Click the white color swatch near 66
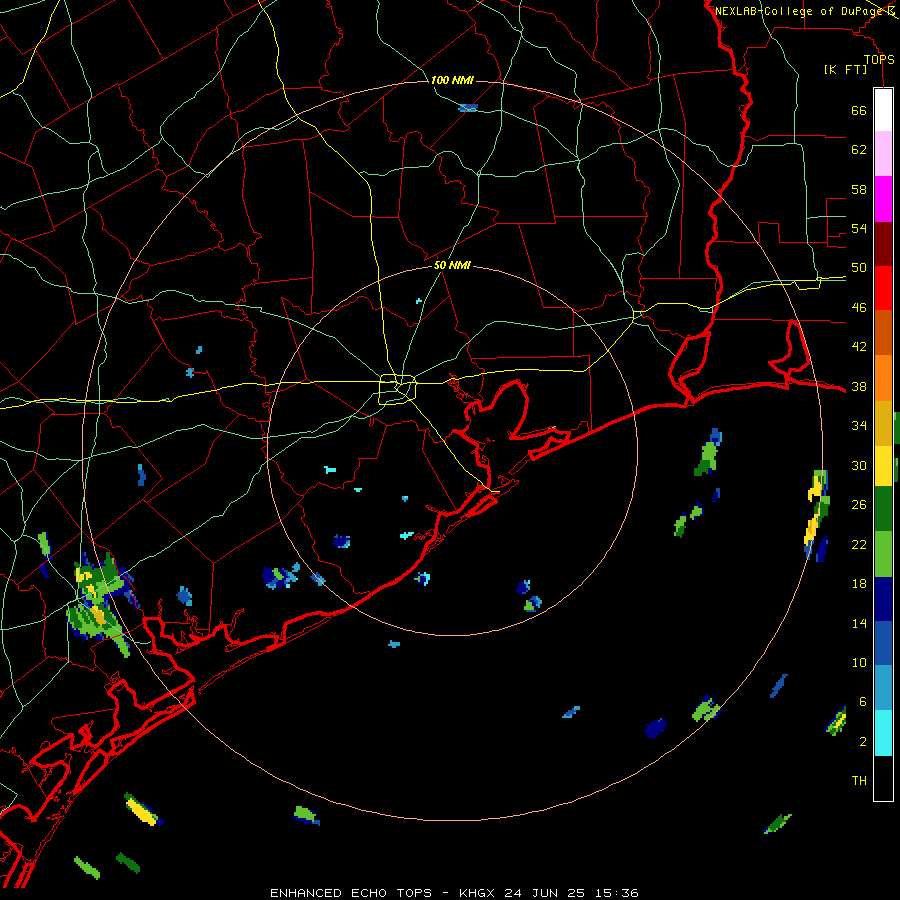Viewport: 900px width, 900px height. click(883, 110)
